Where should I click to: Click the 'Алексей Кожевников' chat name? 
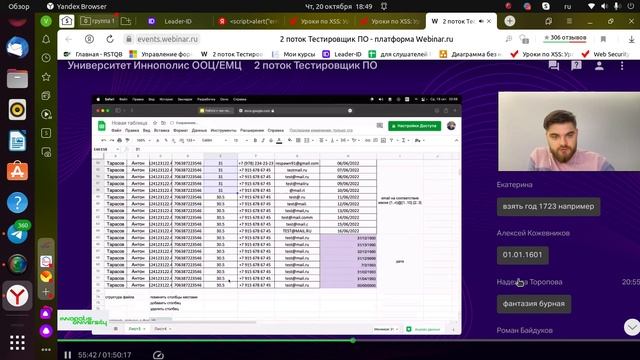533,233
